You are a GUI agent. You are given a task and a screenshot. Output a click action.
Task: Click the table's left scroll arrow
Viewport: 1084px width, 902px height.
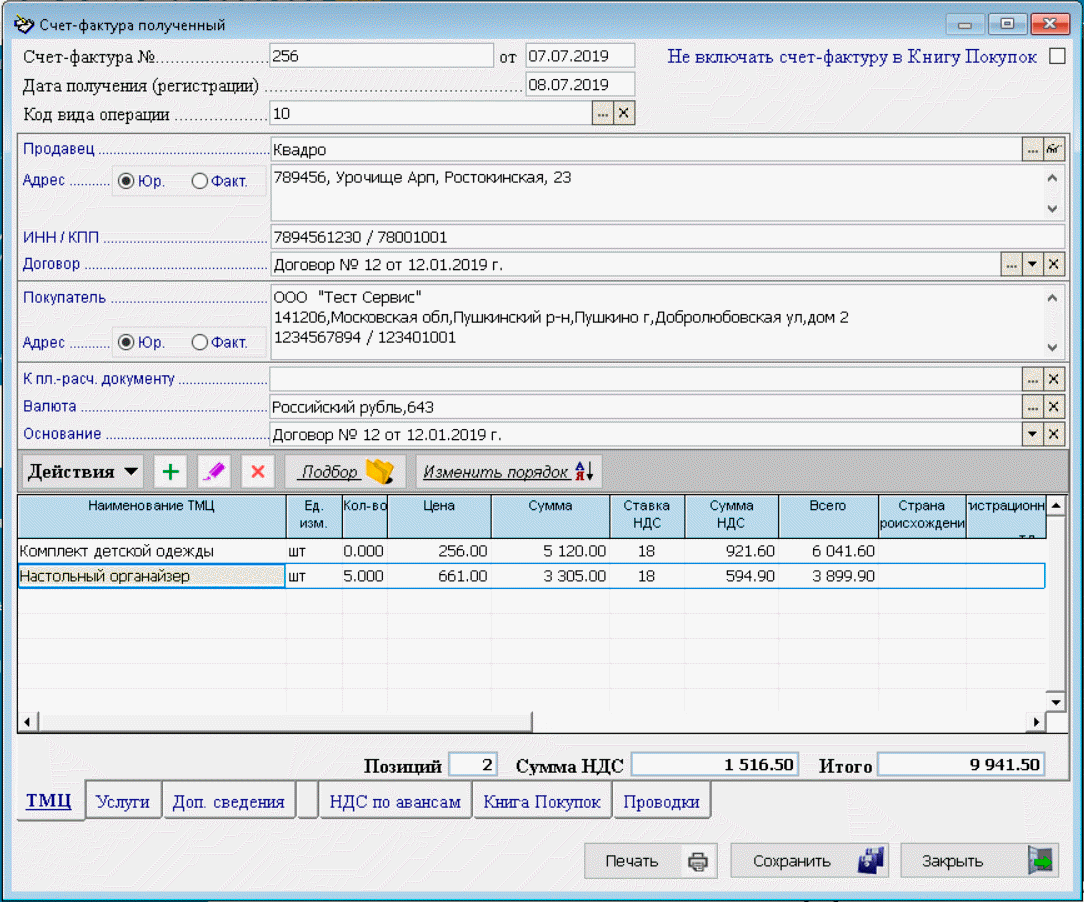pyautogui.click(x=28, y=722)
